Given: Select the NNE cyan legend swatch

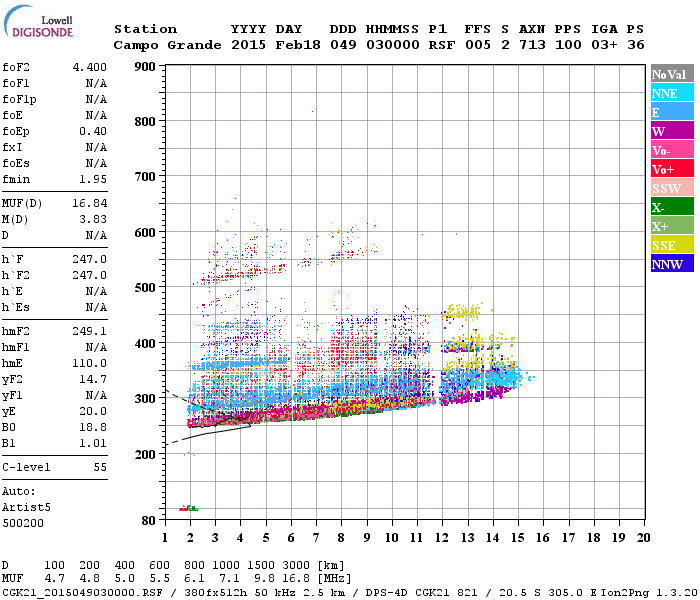Looking at the screenshot, I should point(672,93).
